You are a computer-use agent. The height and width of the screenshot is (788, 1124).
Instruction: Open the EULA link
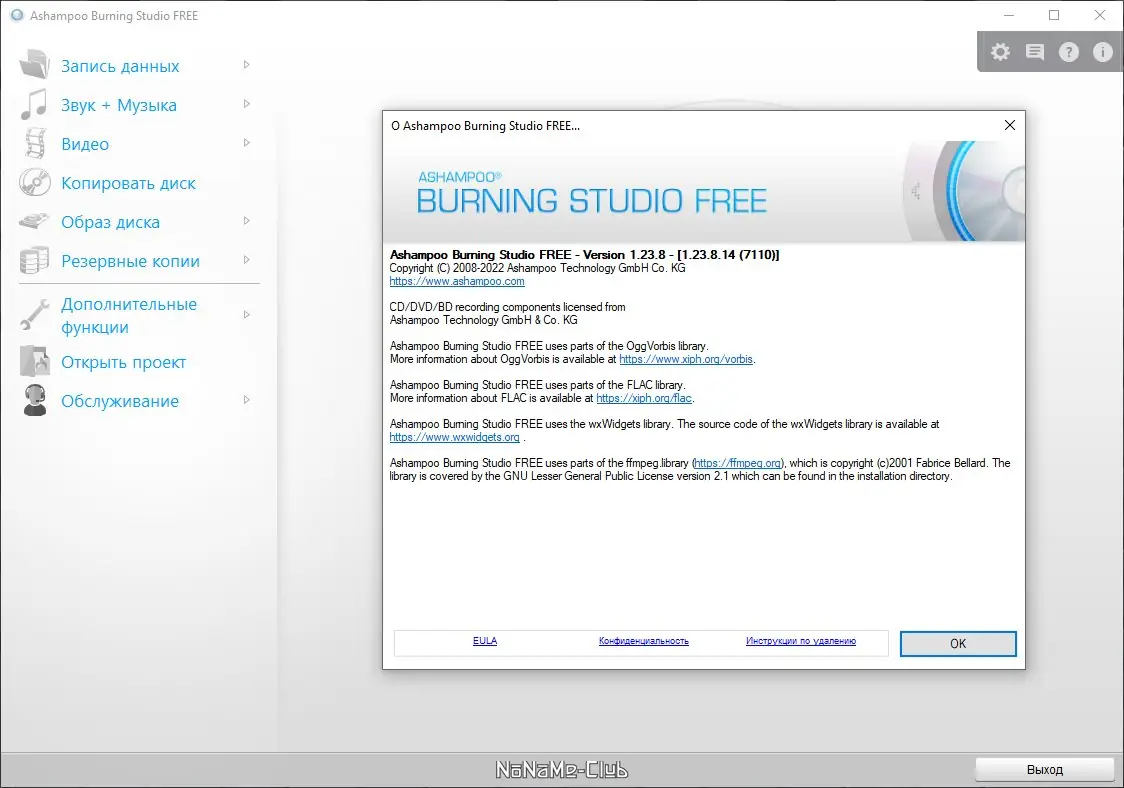[x=485, y=641]
